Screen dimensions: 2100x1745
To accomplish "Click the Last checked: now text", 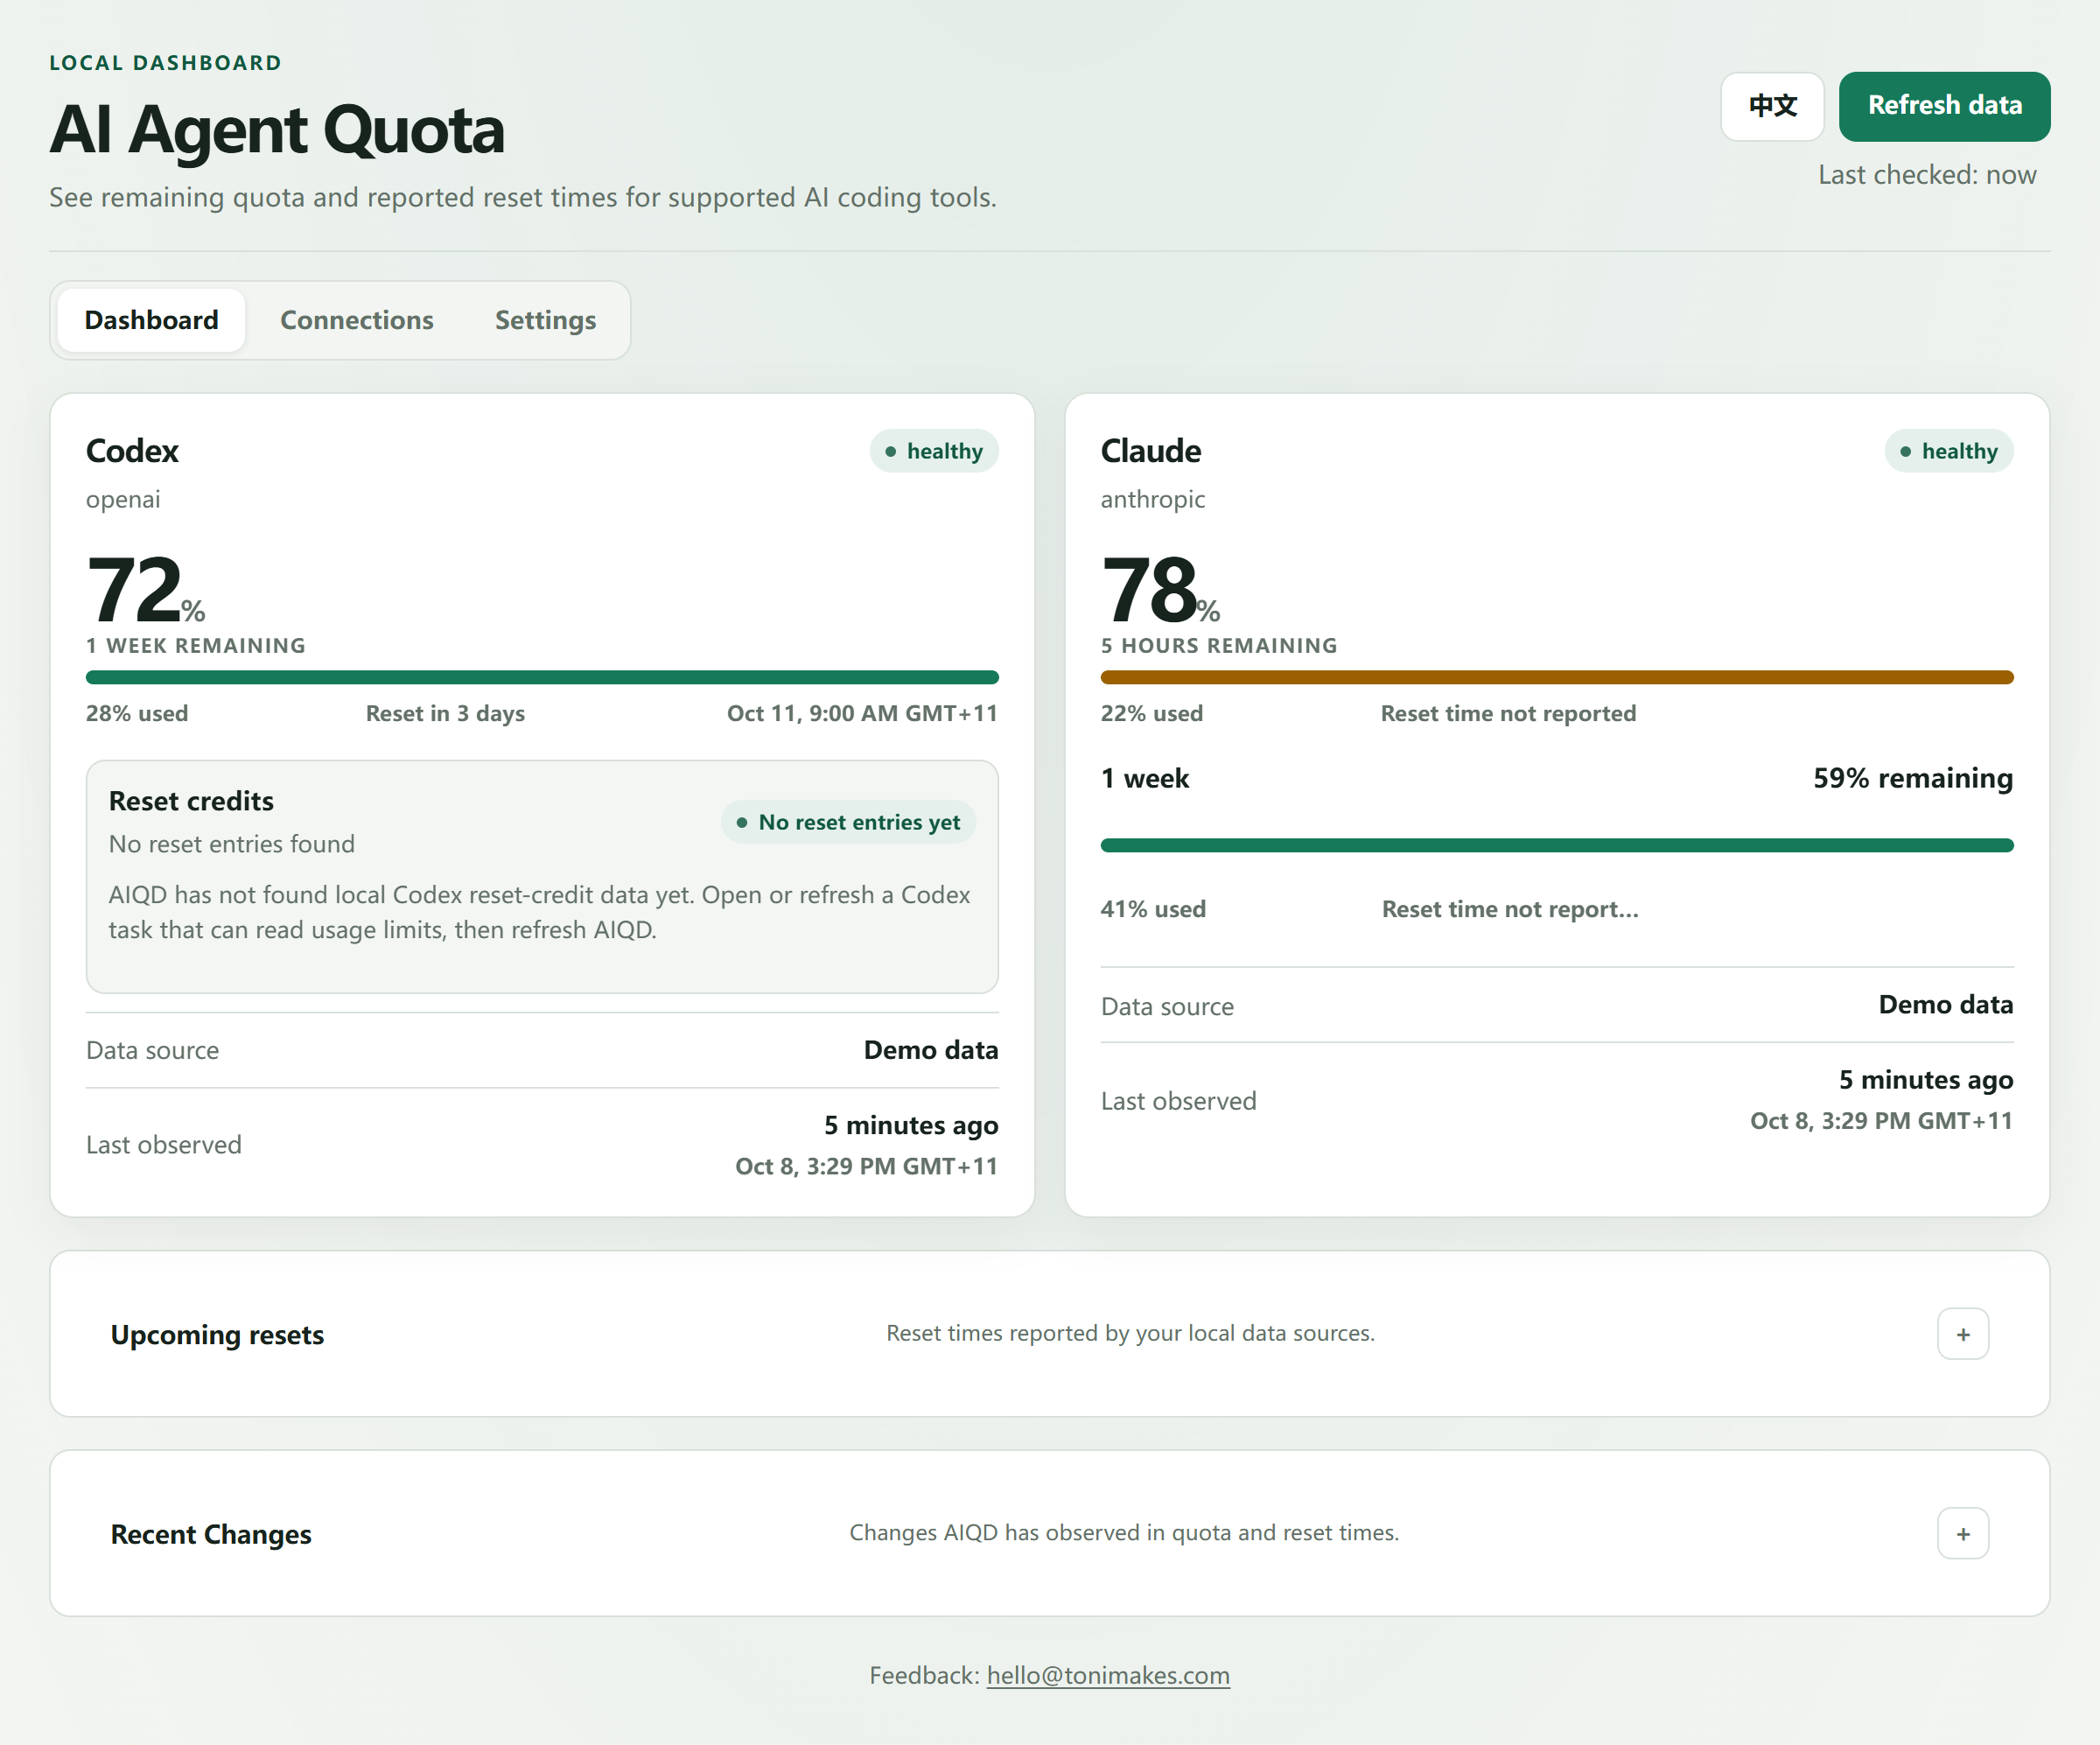I will pyautogui.click(x=1927, y=175).
